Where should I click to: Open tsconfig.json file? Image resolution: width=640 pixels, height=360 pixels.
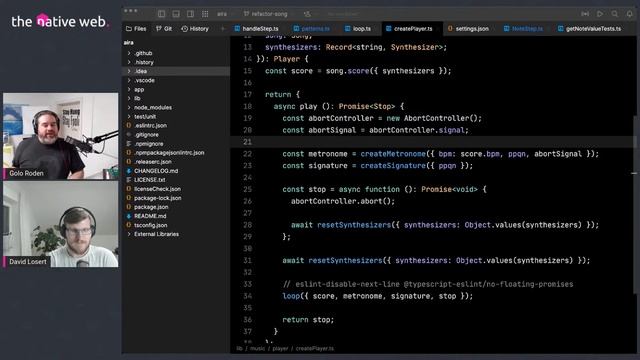[151, 225]
